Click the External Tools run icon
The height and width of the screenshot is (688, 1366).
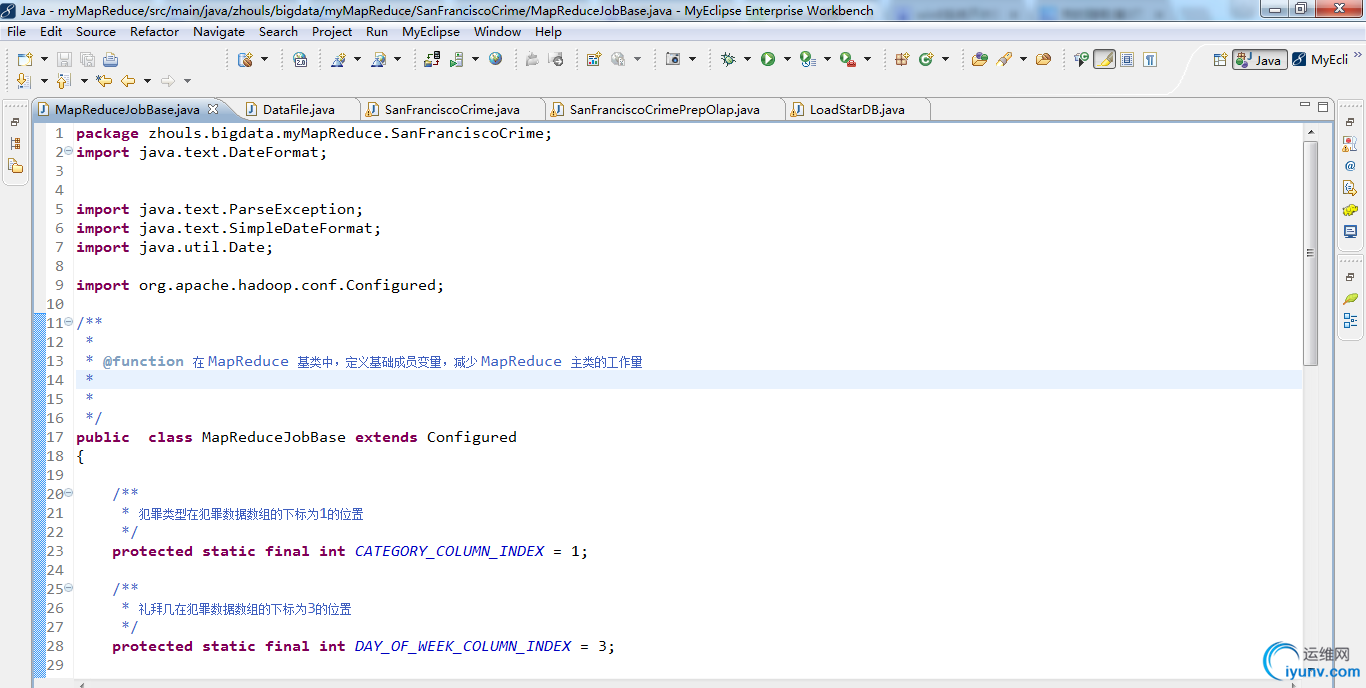pyautogui.click(x=847, y=60)
